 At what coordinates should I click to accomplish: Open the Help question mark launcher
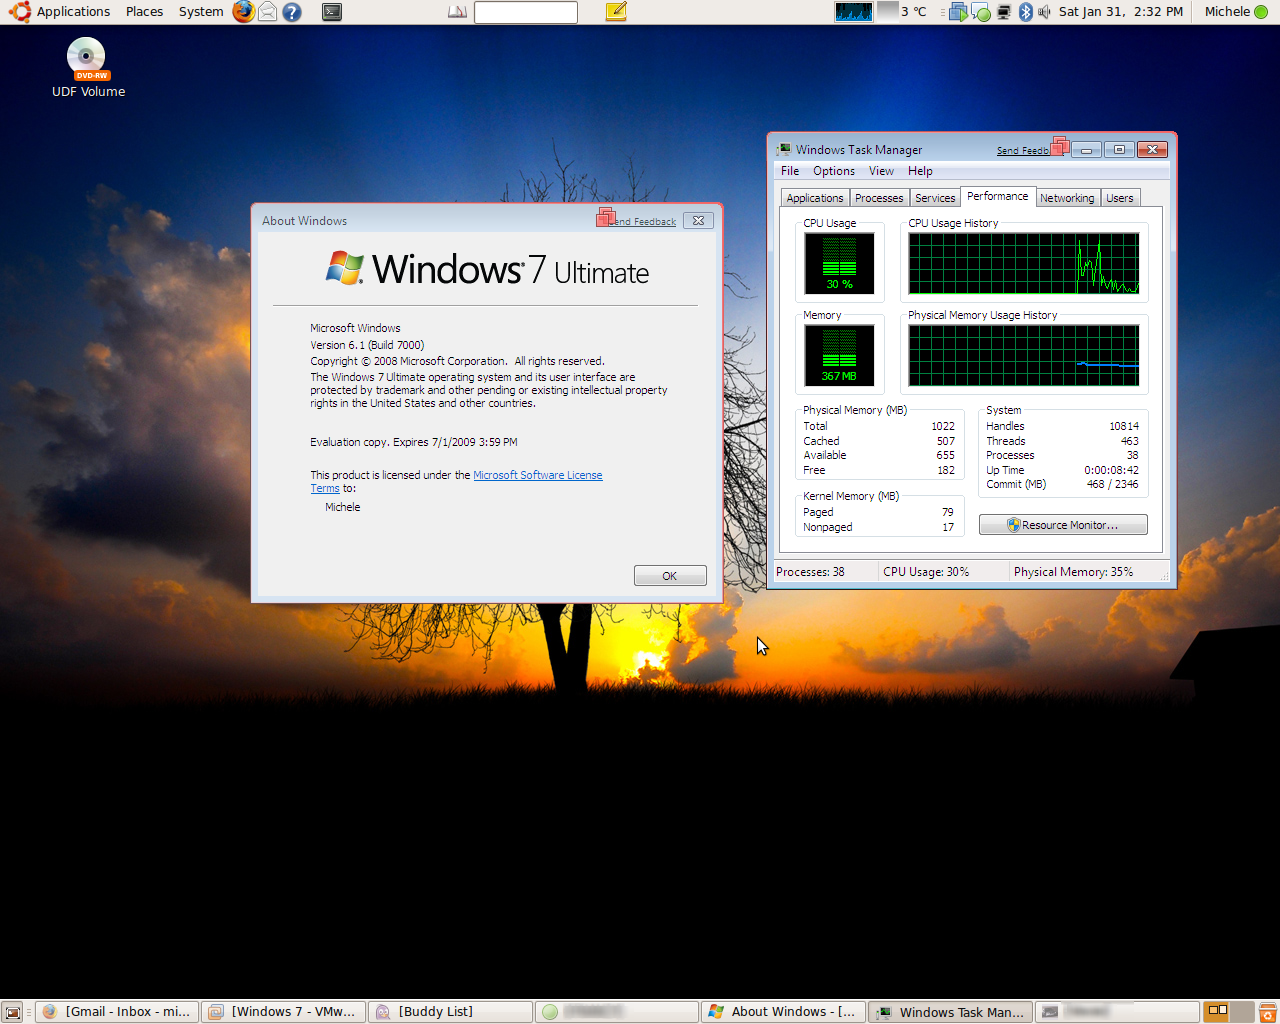(292, 12)
